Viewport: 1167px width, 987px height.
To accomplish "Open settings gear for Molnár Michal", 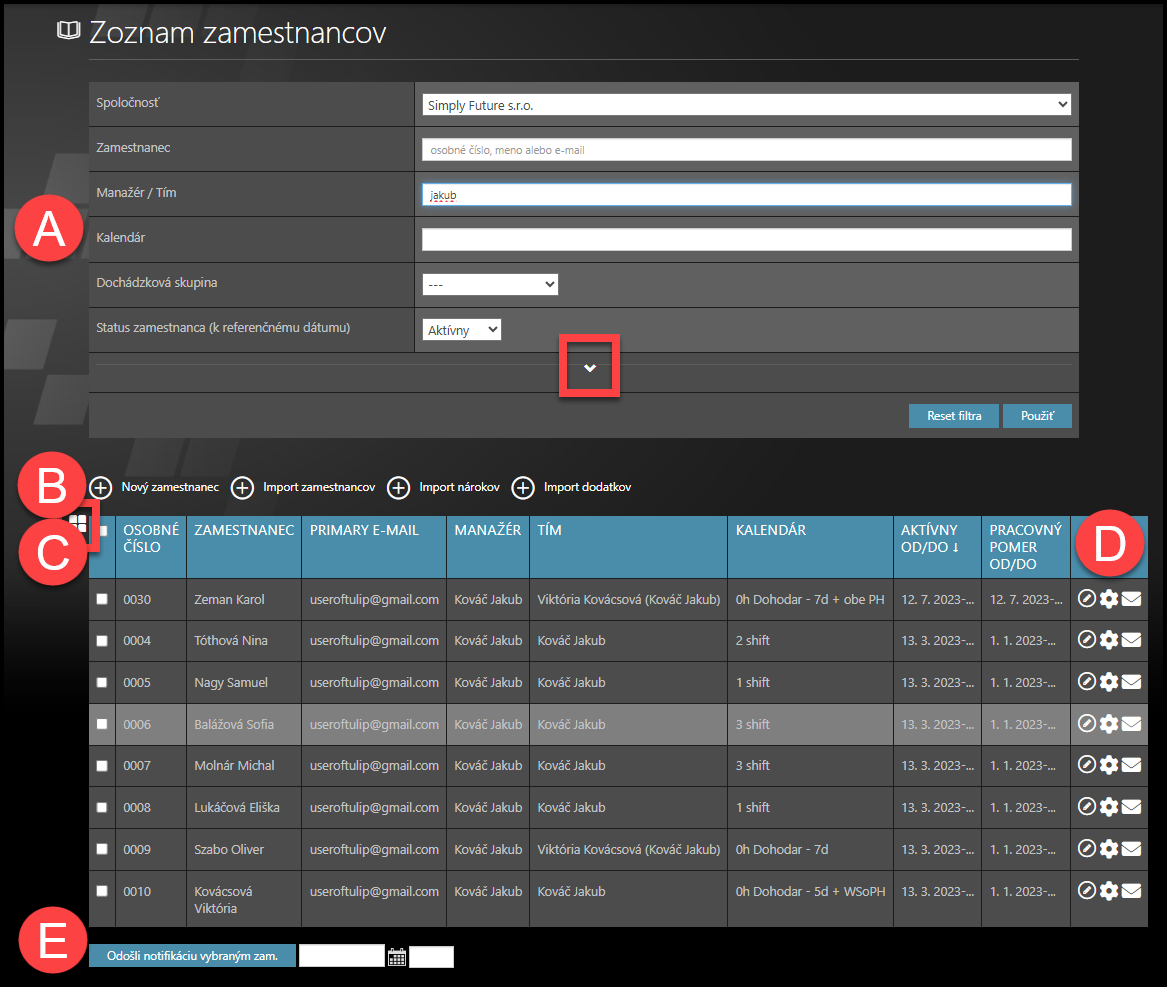I will coord(1109,766).
